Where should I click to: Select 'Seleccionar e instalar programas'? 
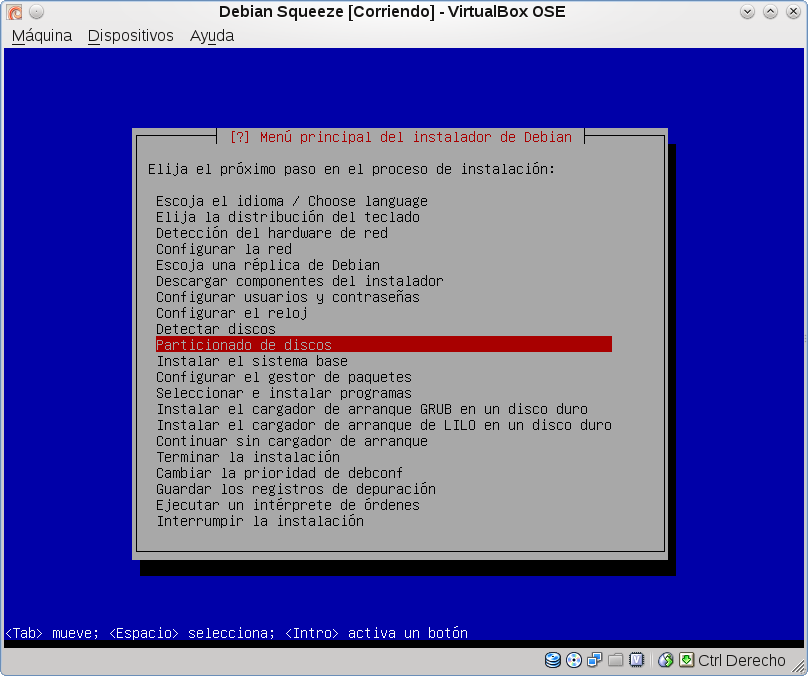[x=283, y=393]
